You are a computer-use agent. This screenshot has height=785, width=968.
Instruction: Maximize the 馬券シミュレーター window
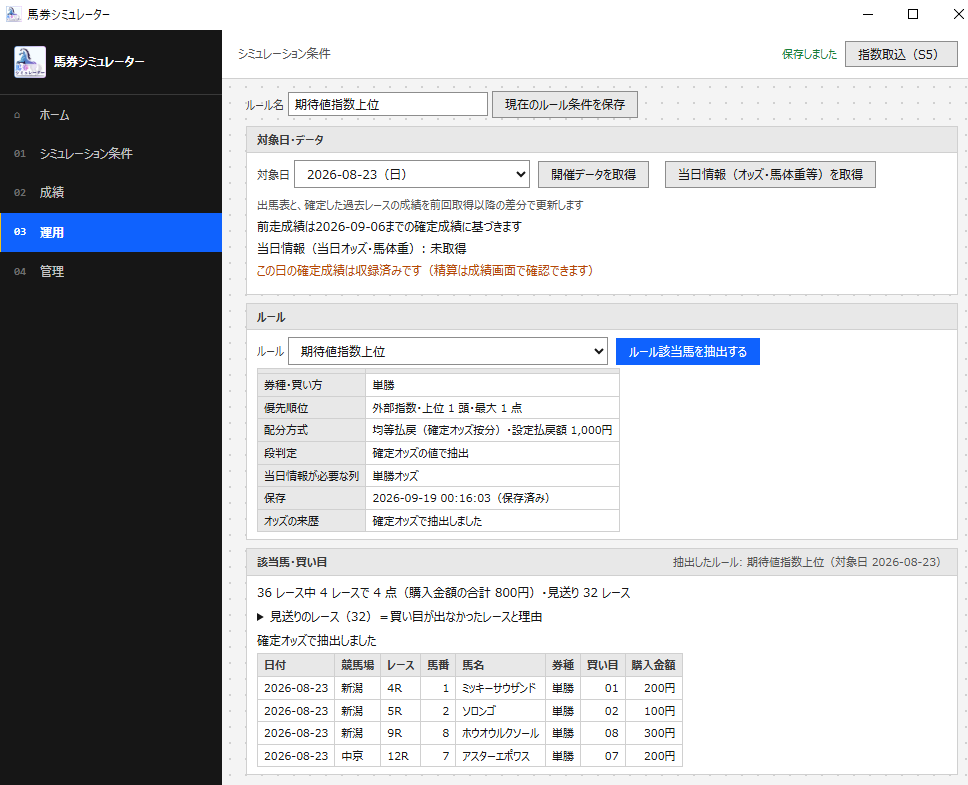click(913, 14)
